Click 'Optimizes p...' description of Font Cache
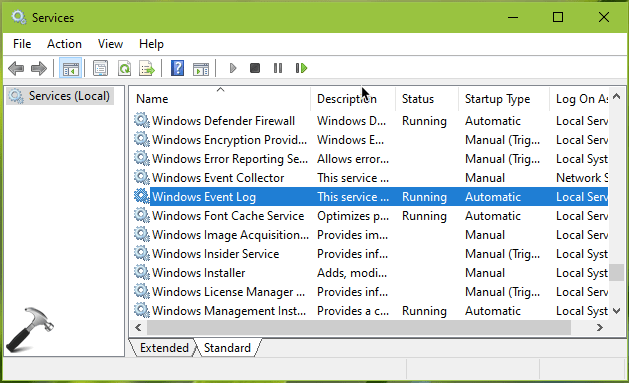 click(x=353, y=216)
